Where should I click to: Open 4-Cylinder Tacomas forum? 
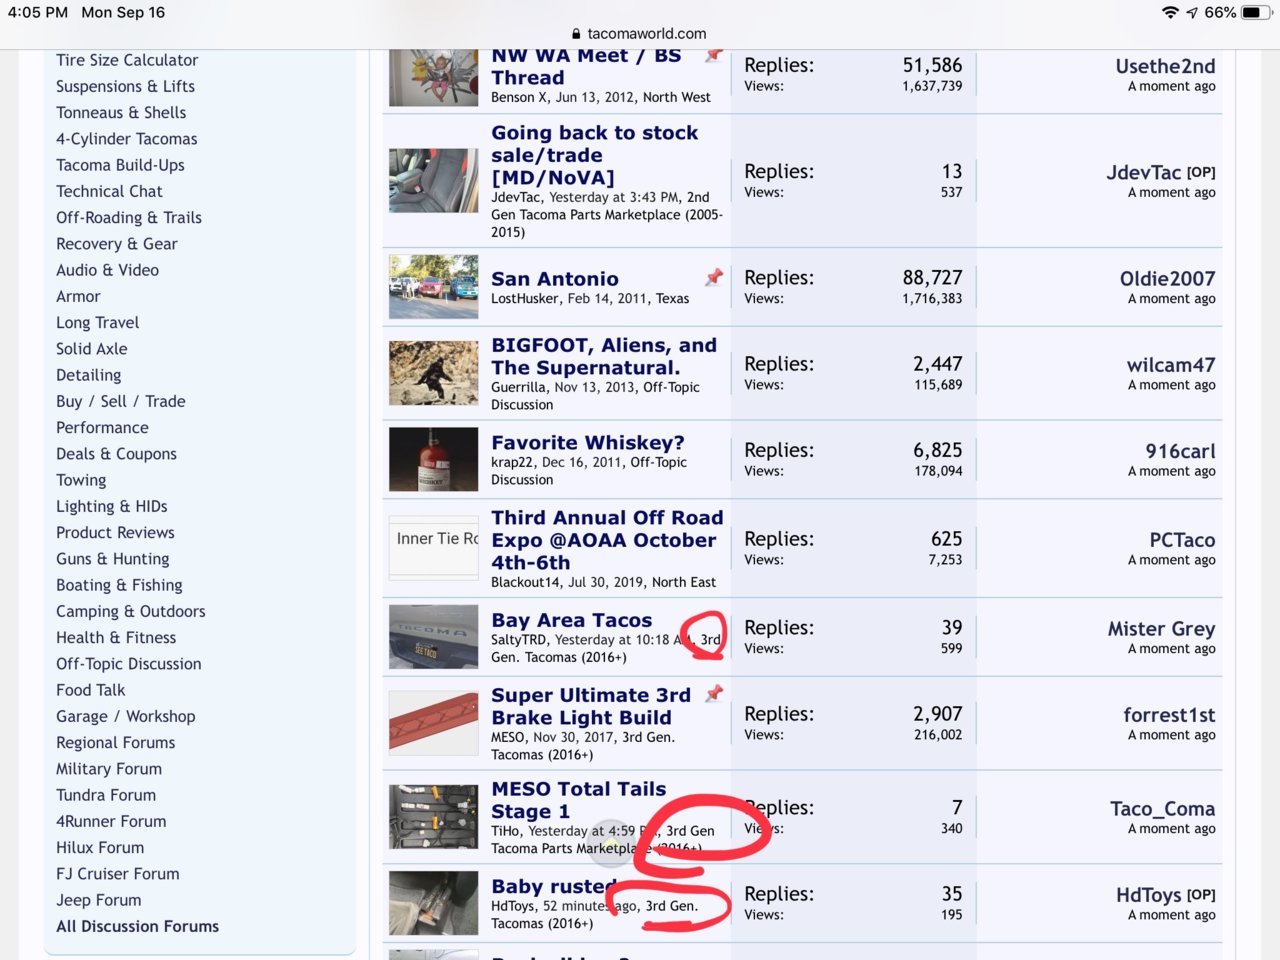point(126,138)
